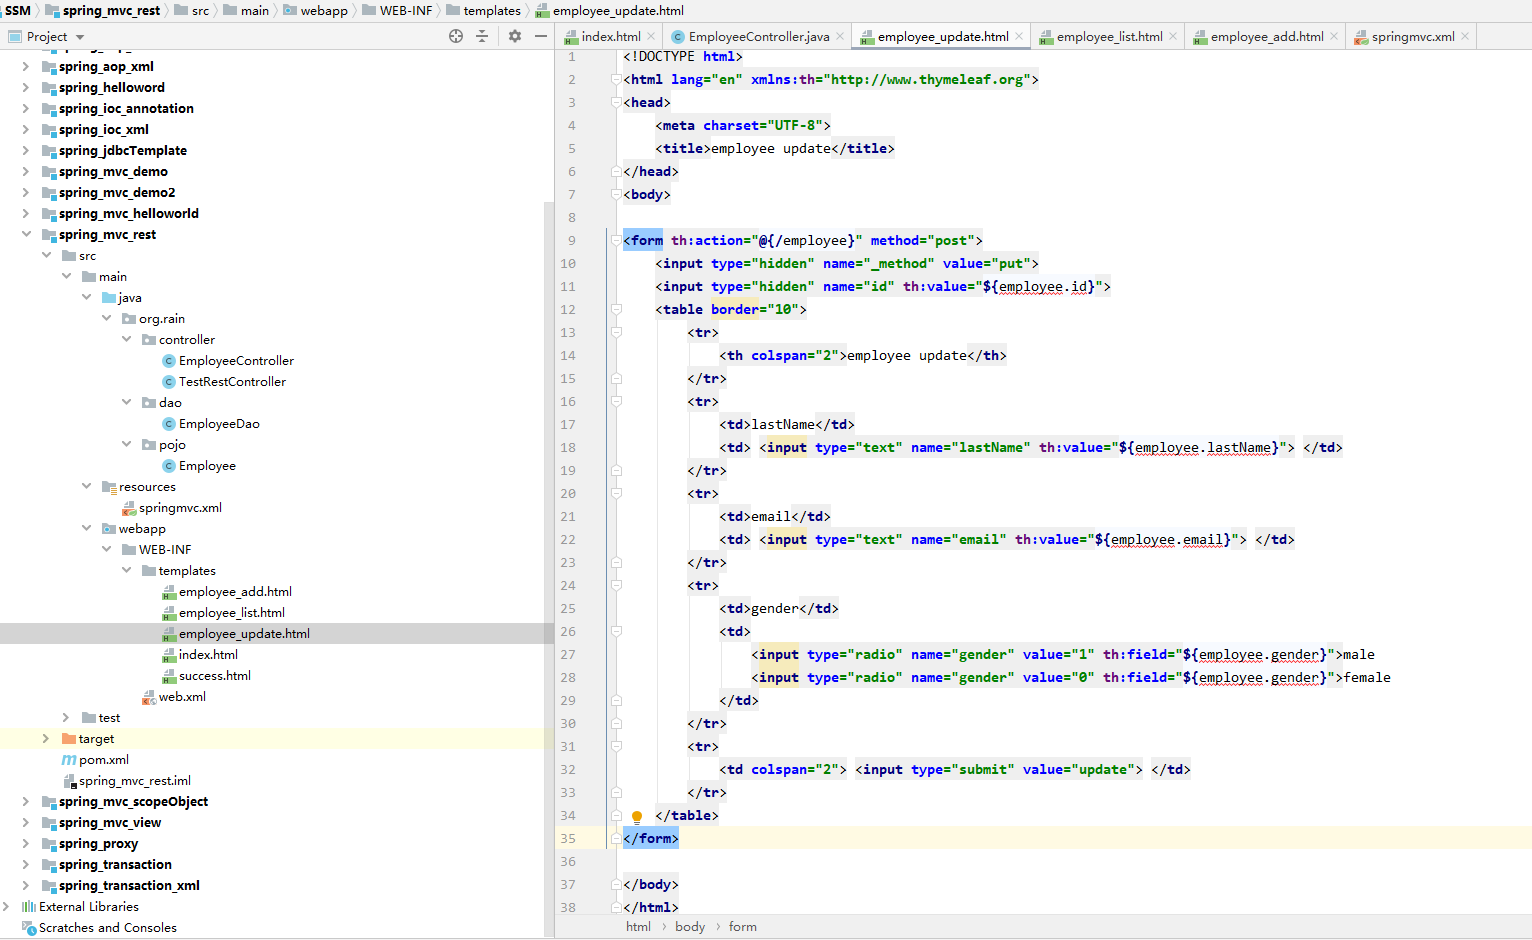Screen dimensions: 1532x940
Task: Collapse the spring_mvc_rest module node
Action: 26,235
